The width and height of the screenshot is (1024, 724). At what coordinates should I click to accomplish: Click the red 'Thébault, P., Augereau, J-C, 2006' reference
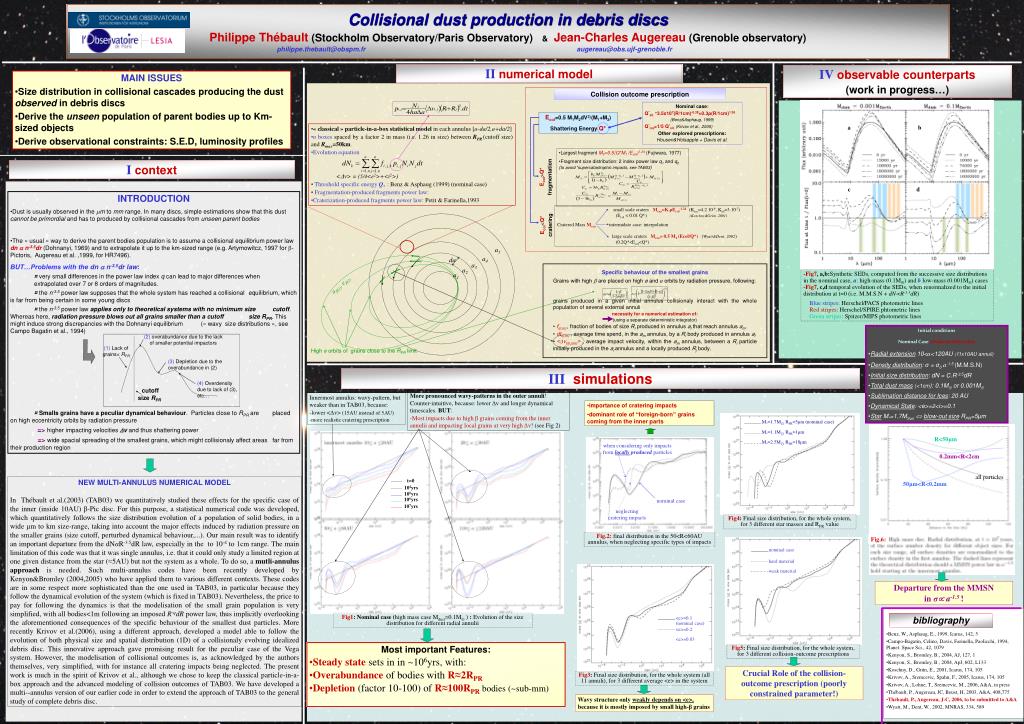tap(952, 699)
